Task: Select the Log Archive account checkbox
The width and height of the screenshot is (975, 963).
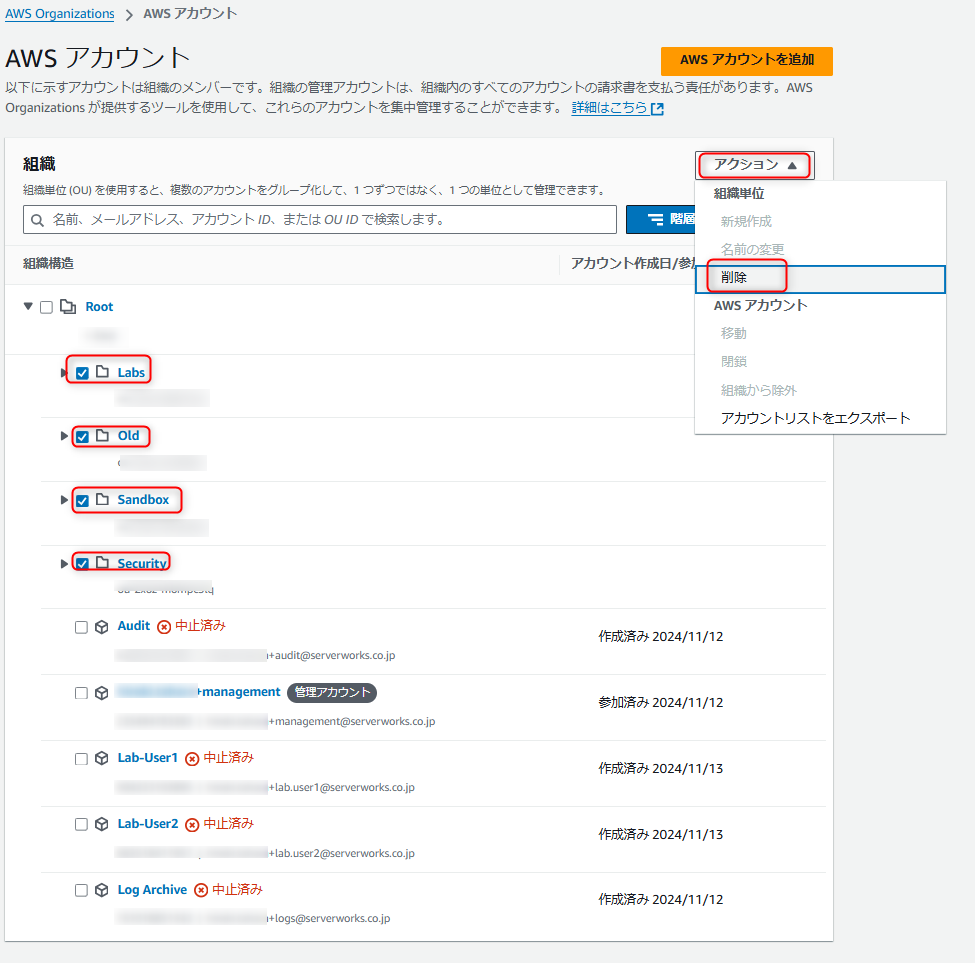Action: click(x=81, y=890)
